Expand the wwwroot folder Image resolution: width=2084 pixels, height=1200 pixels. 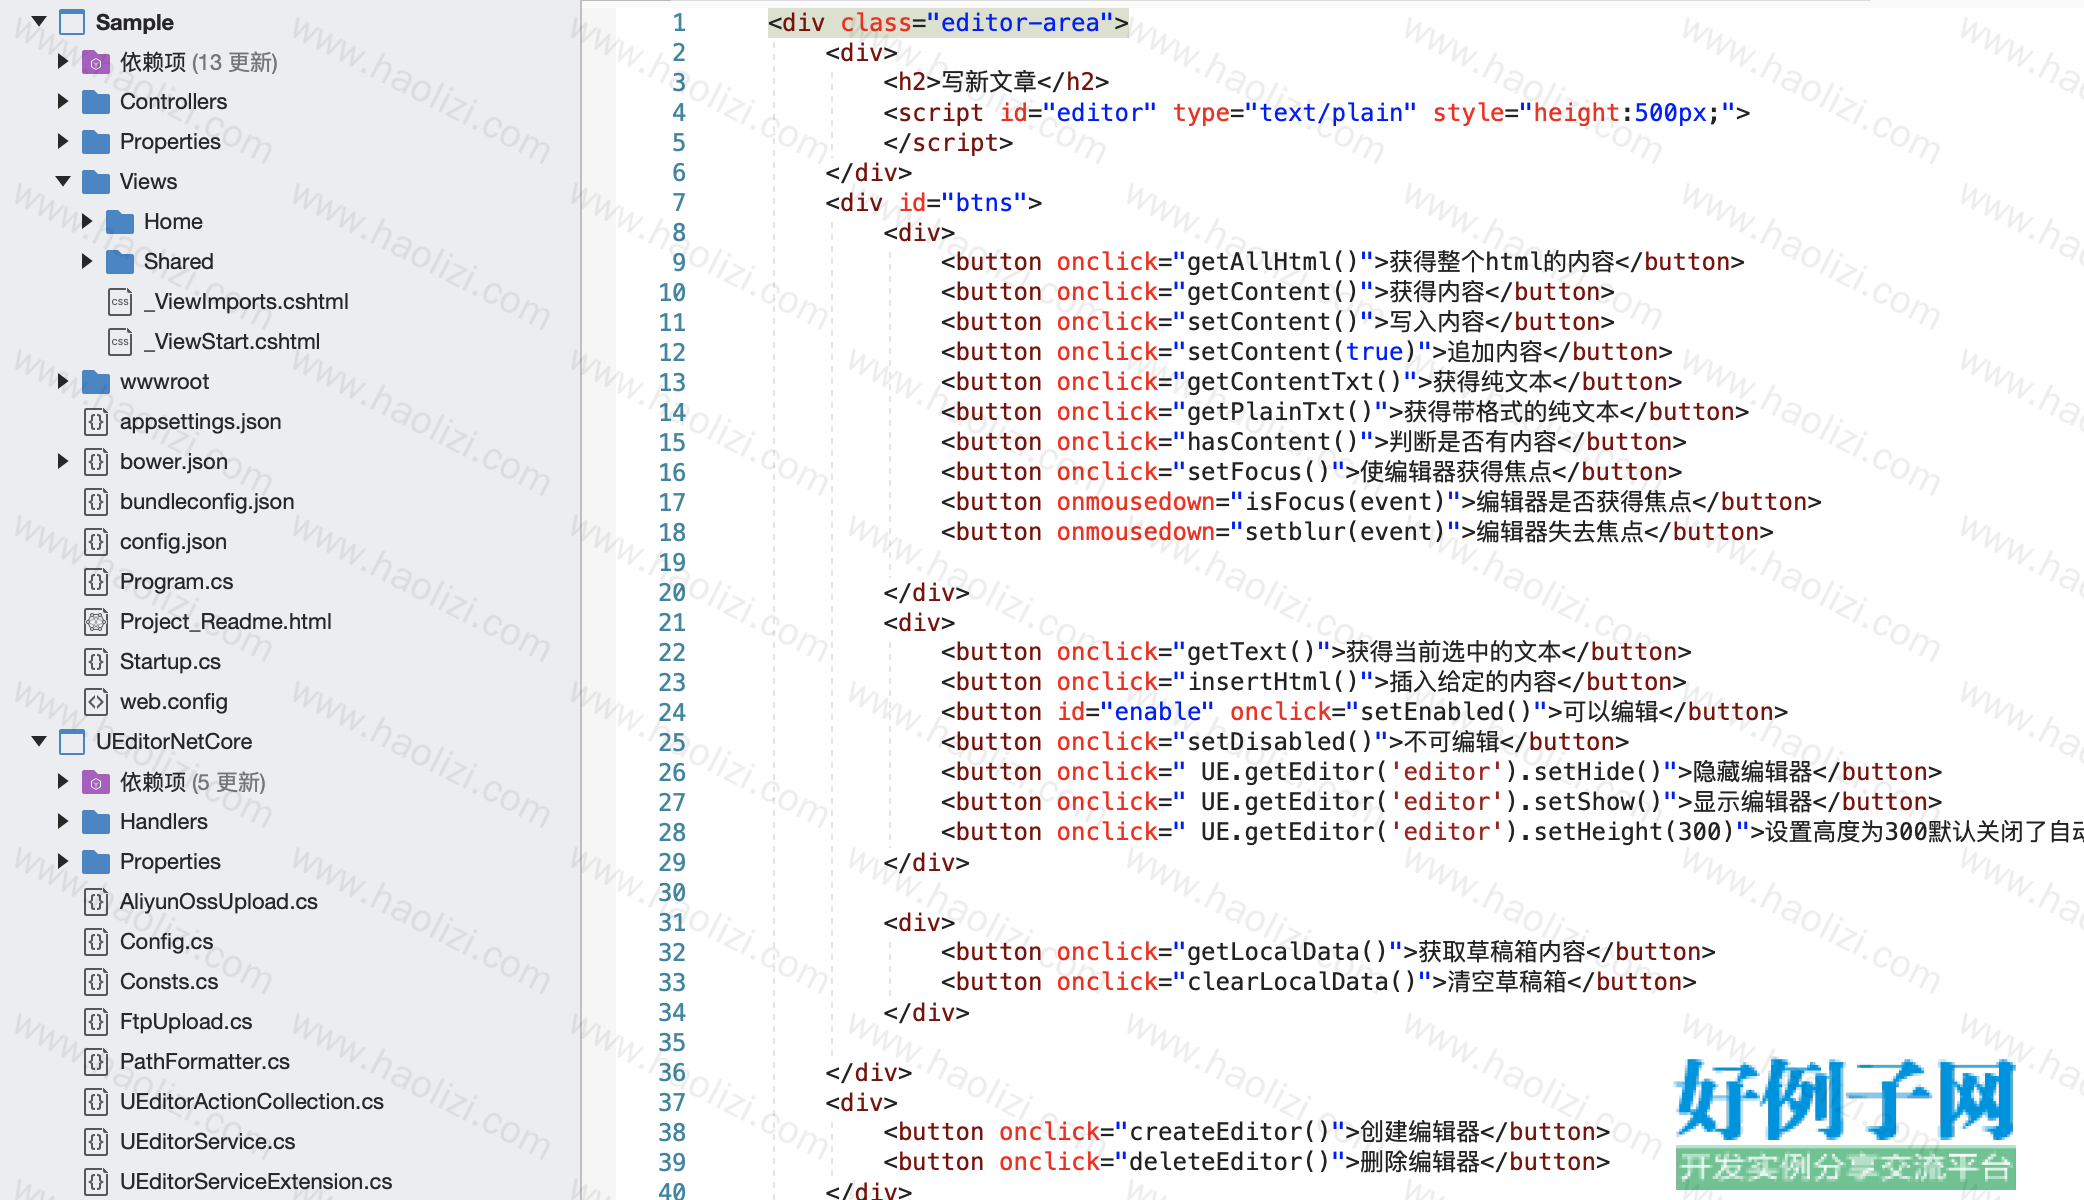pyautogui.click(x=63, y=381)
